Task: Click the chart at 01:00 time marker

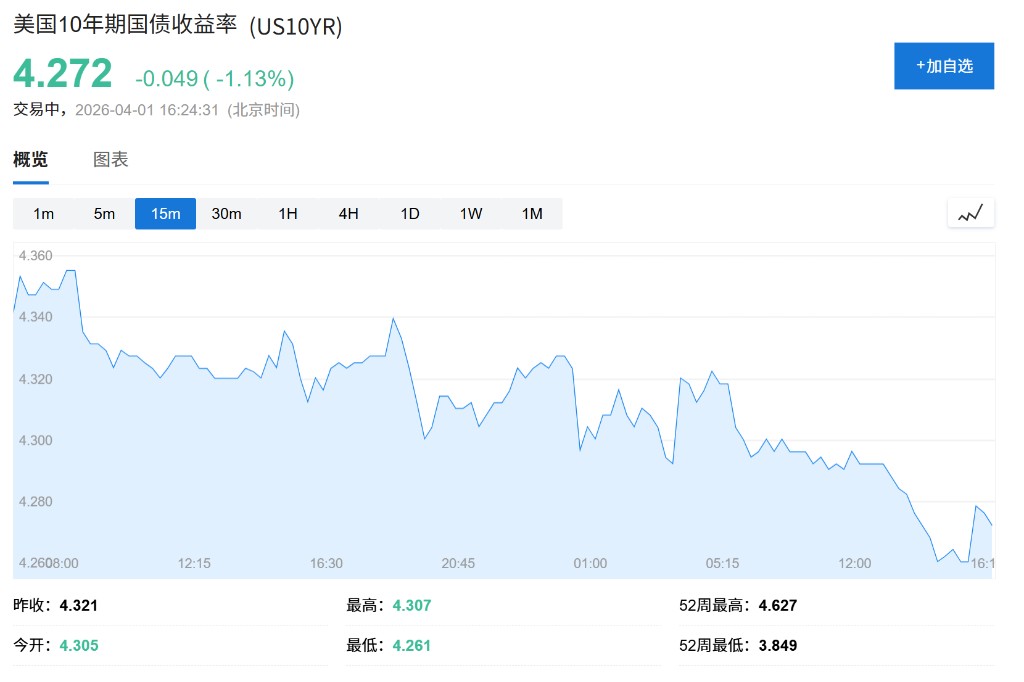Action: pyautogui.click(x=590, y=563)
